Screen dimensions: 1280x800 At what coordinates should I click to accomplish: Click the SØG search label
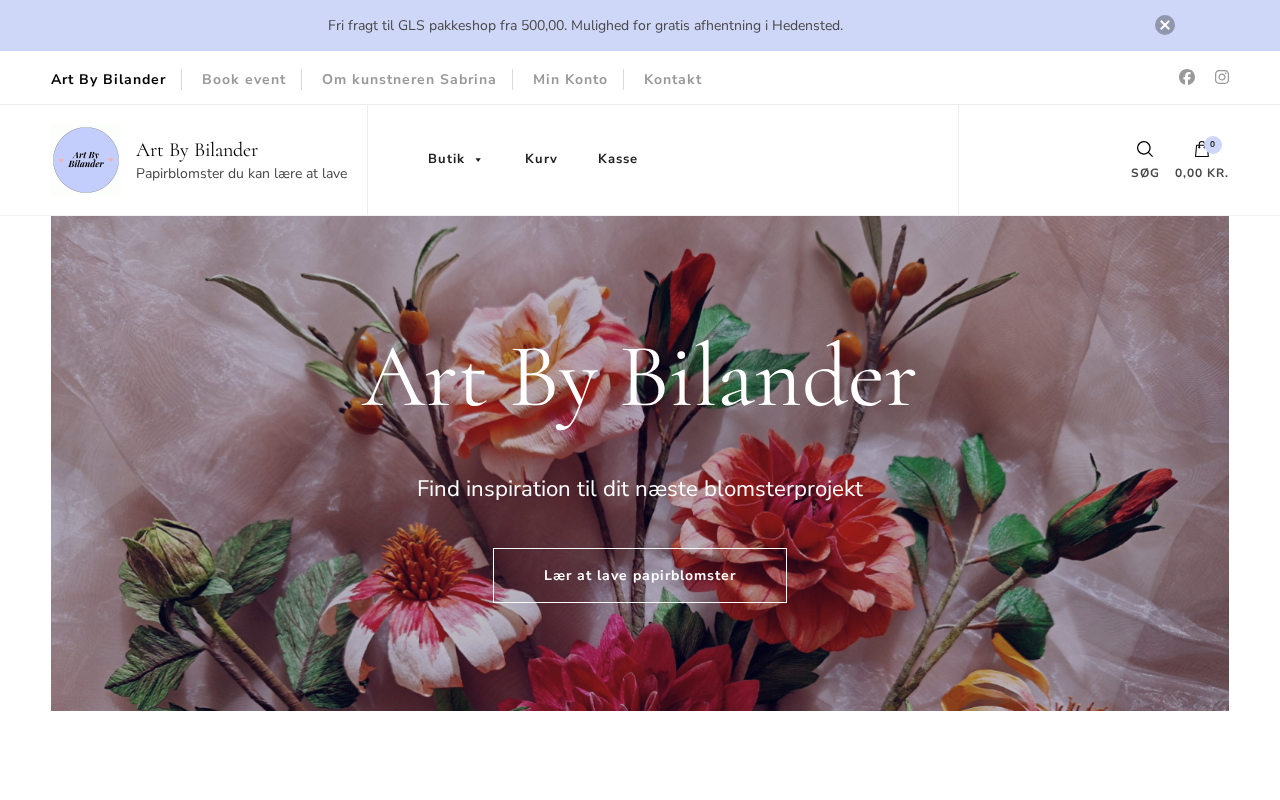tap(1145, 173)
